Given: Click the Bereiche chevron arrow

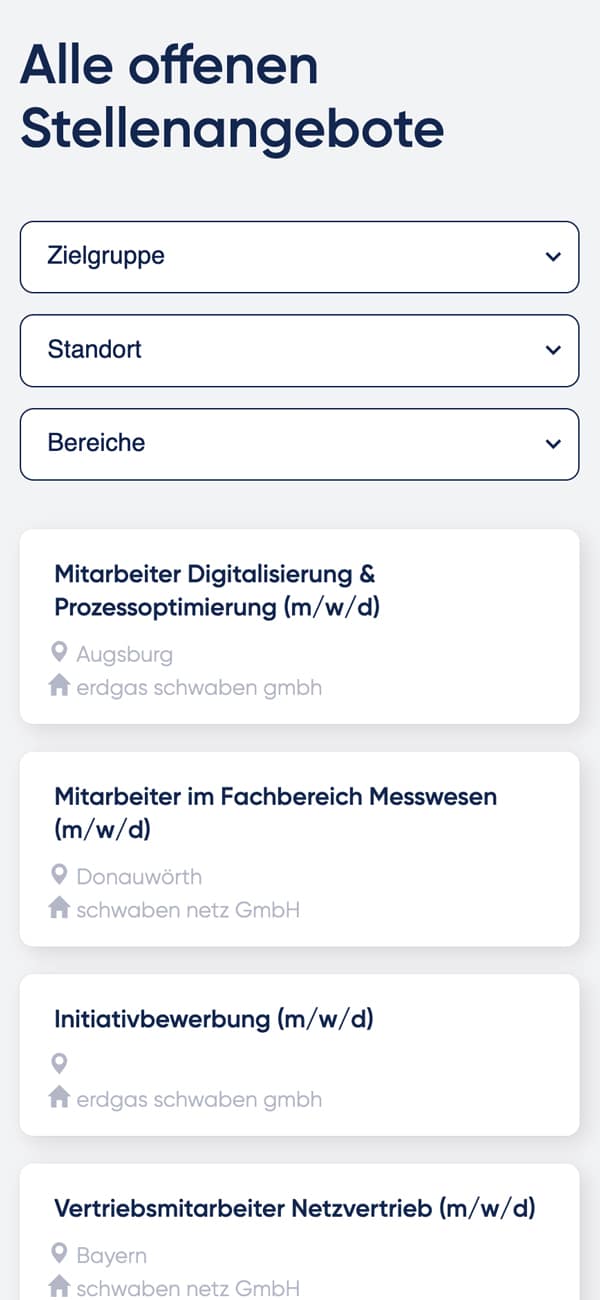Looking at the screenshot, I should pyautogui.click(x=553, y=444).
